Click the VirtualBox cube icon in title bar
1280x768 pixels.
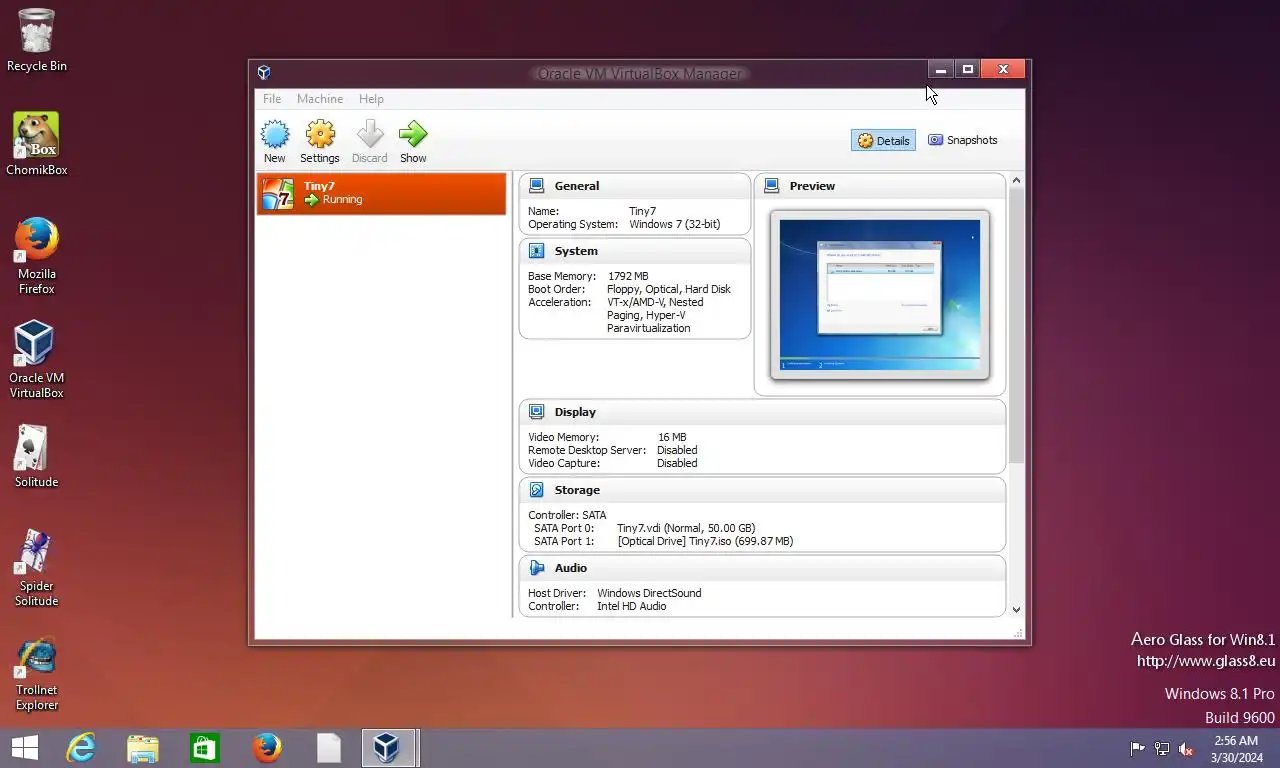click(264, 72)
